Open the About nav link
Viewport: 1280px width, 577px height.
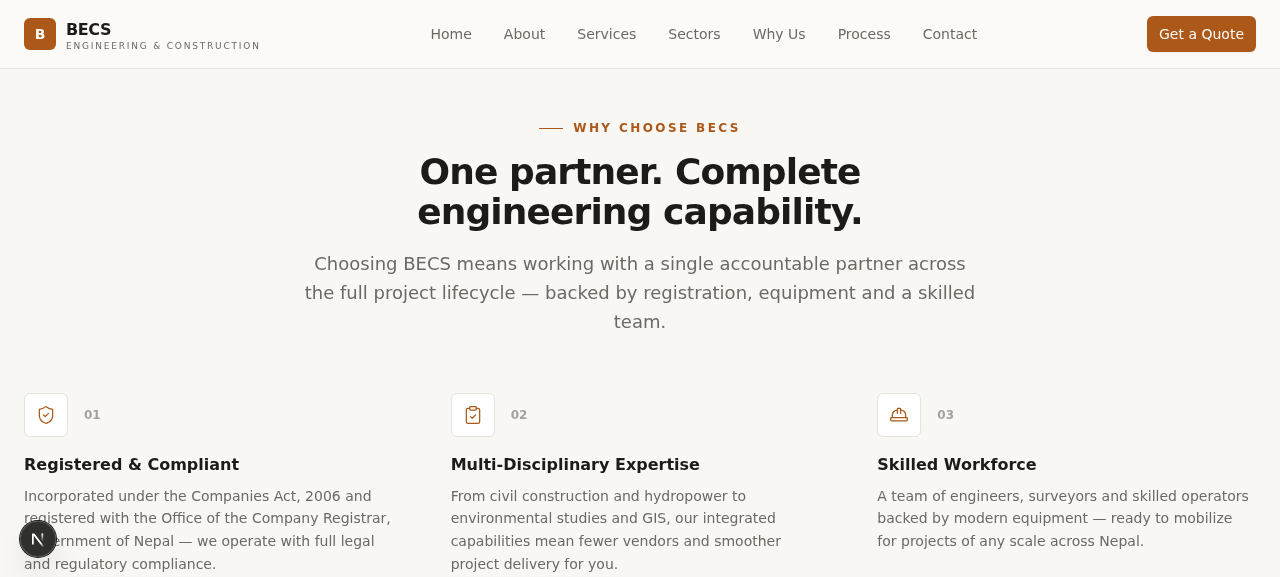(x=524, y=34)
